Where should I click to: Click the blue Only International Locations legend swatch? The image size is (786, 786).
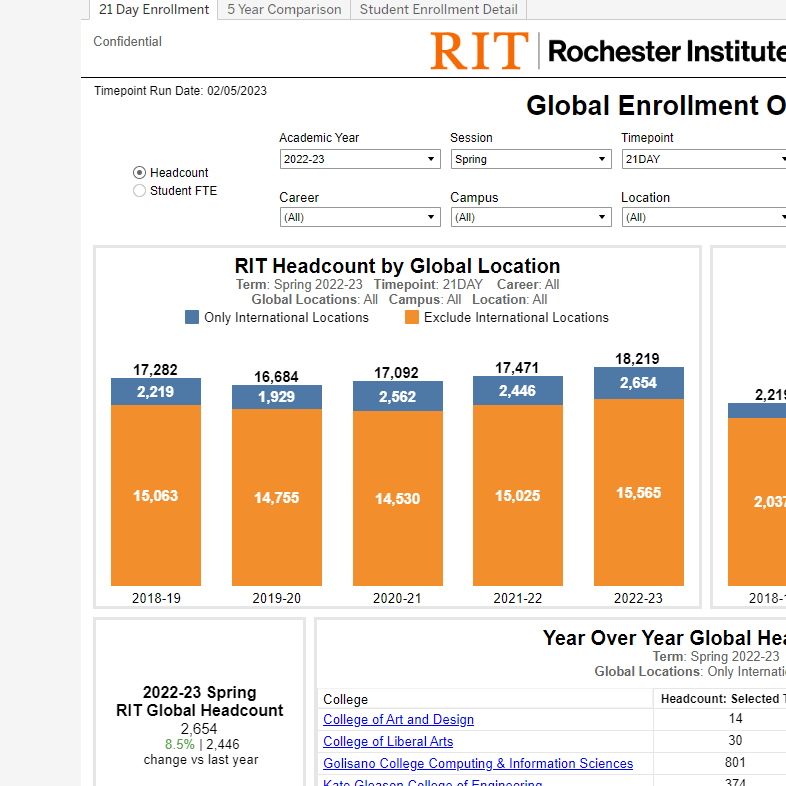192,317
